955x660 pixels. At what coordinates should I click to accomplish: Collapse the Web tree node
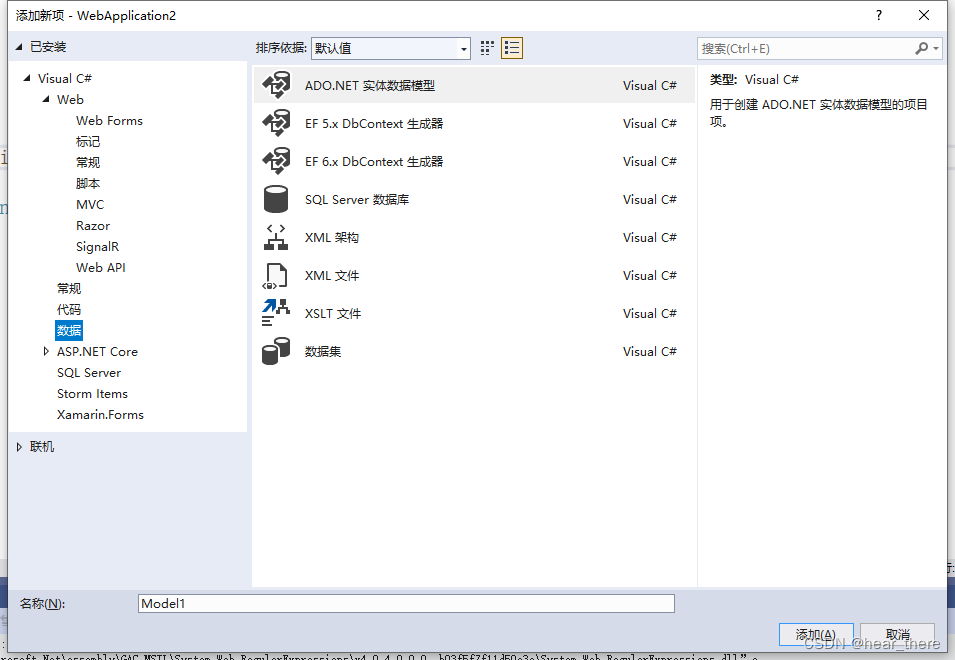click(x=46, y=99)
